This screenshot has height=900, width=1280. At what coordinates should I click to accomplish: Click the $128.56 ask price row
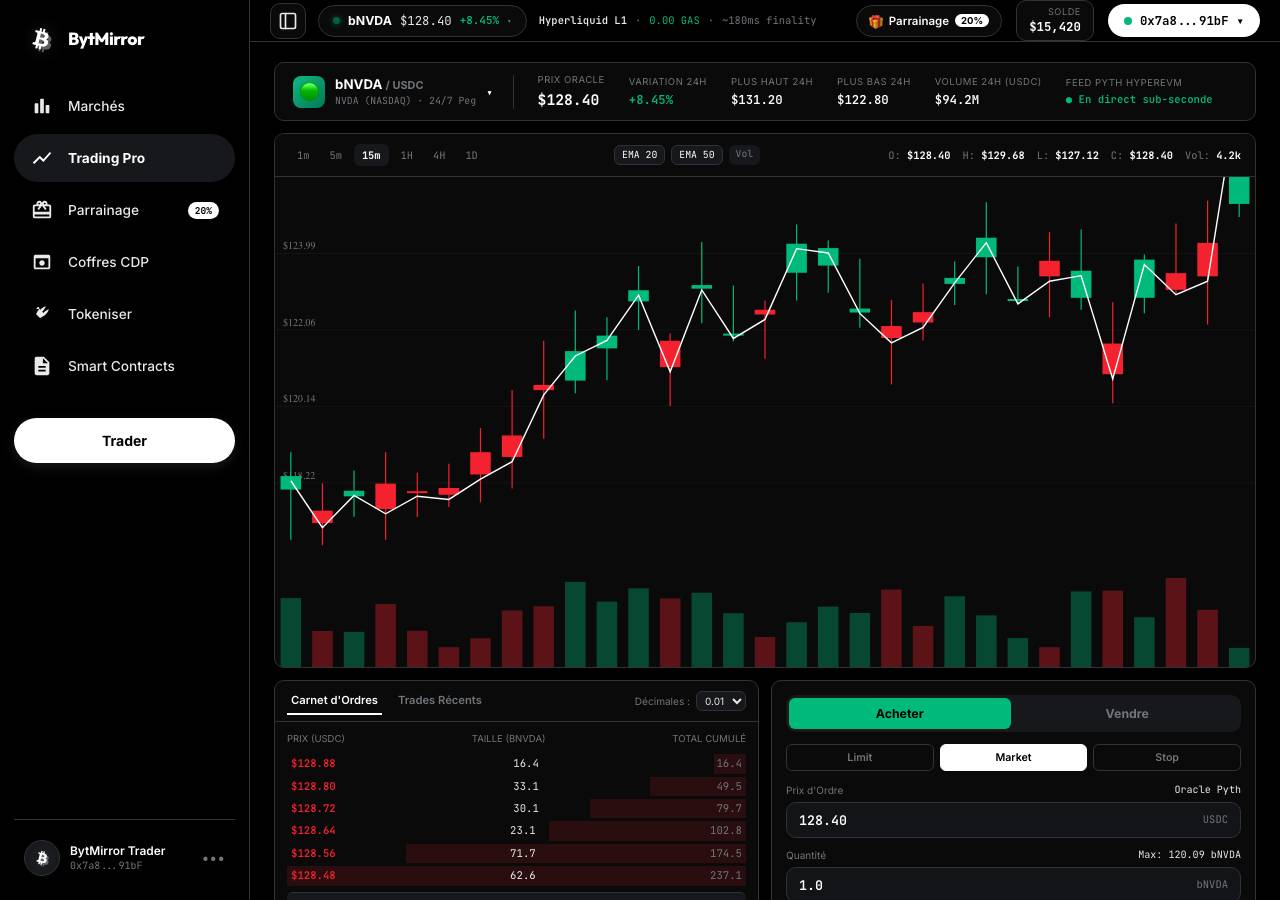(516, 853)
